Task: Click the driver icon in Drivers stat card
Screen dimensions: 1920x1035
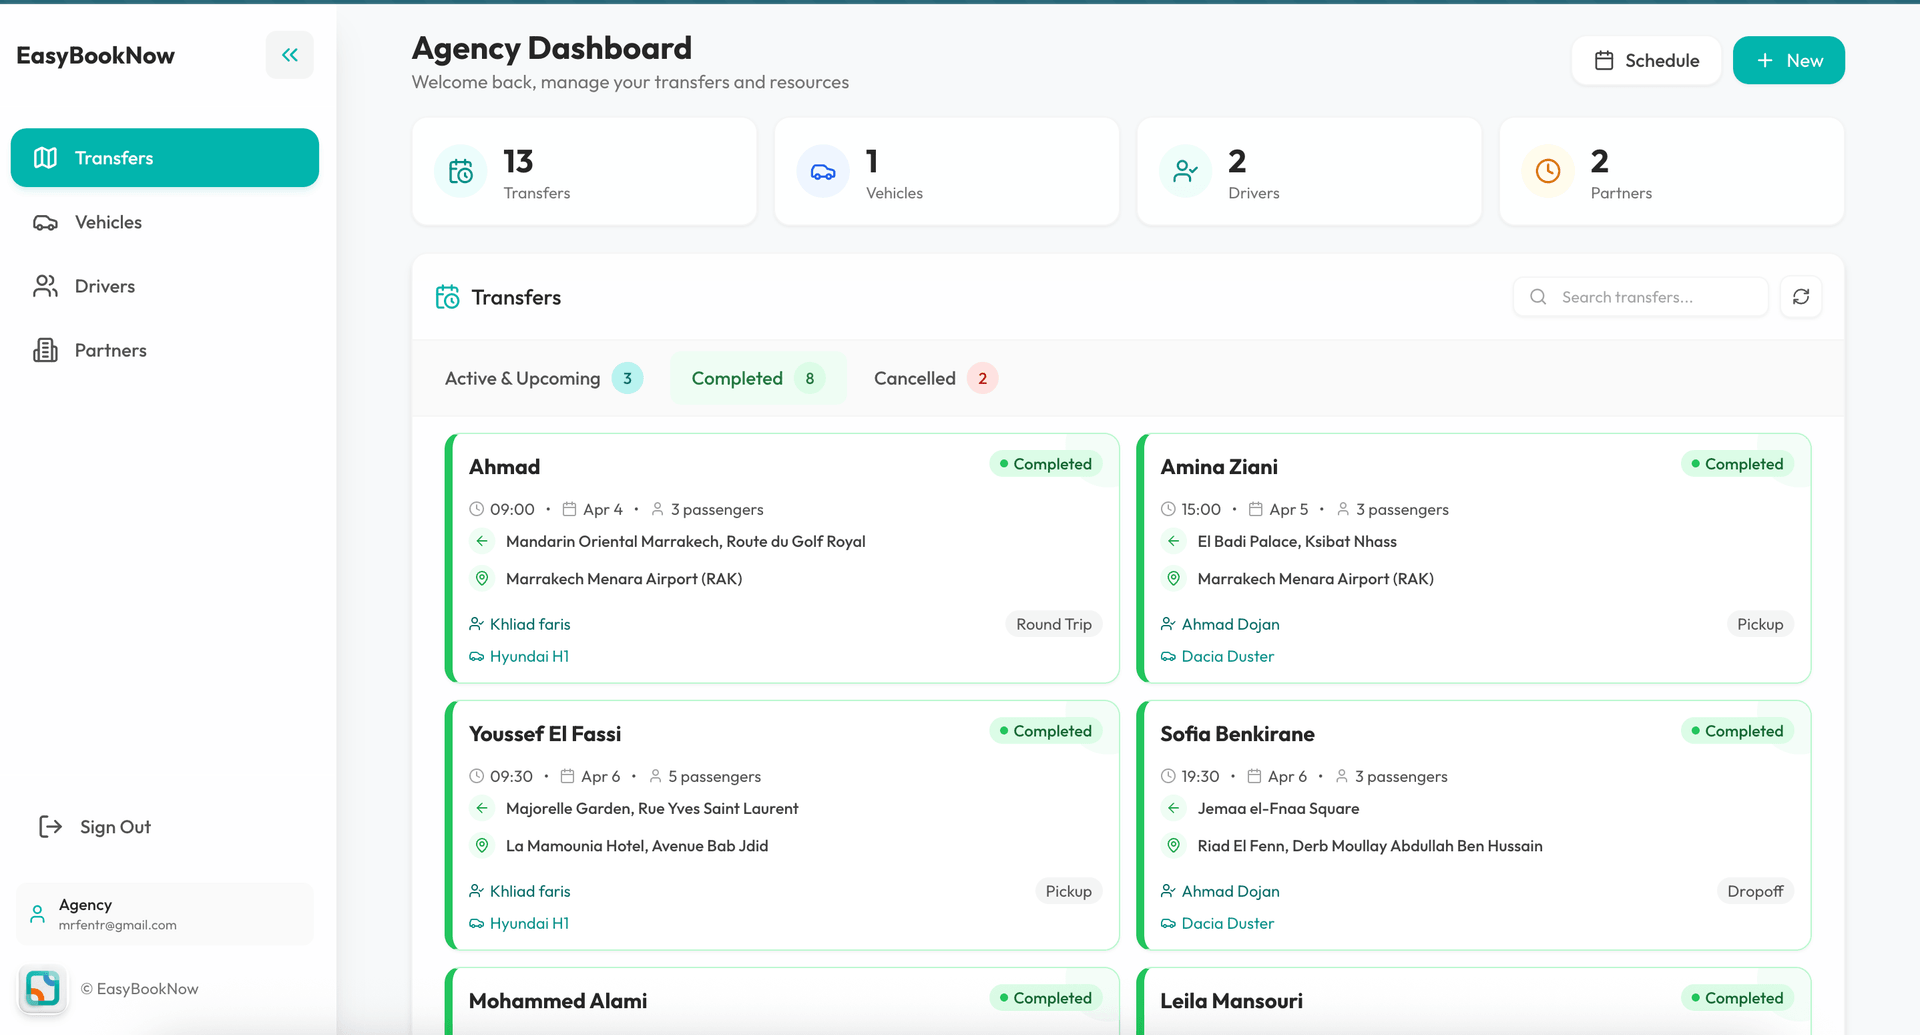Action: tap(1185, 172)
